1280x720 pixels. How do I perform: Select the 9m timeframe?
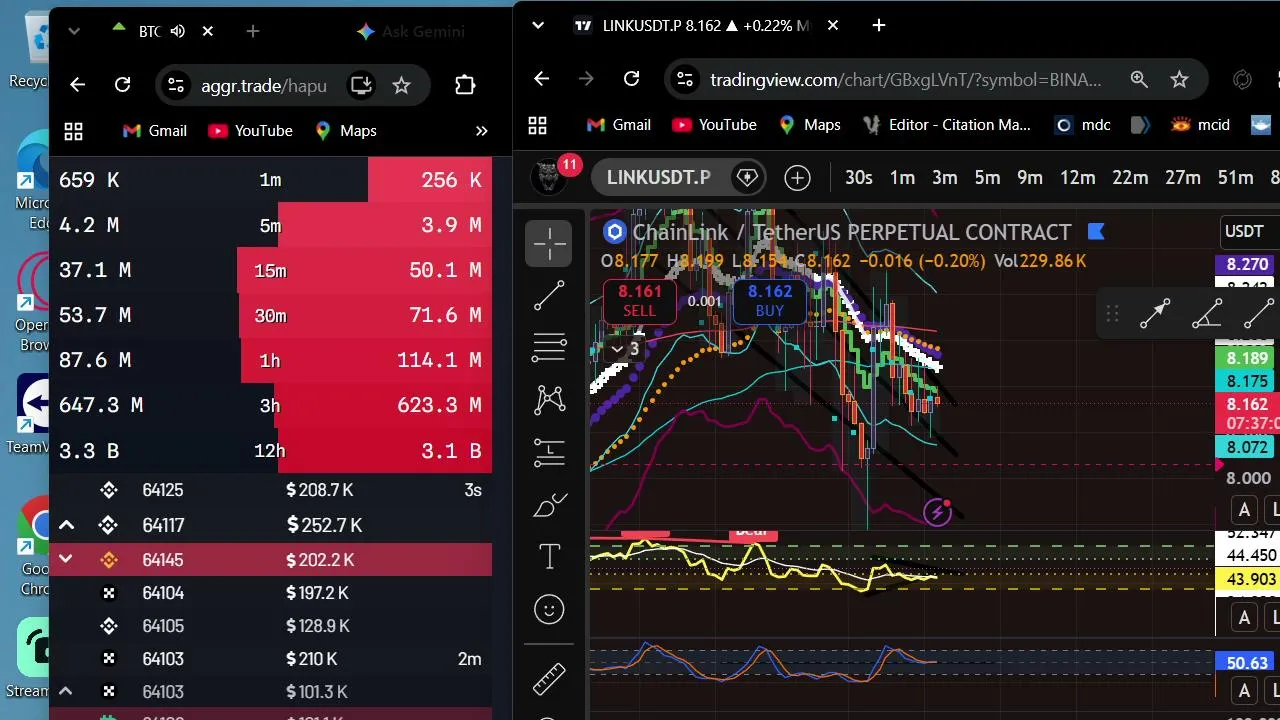click(1030, 178)
